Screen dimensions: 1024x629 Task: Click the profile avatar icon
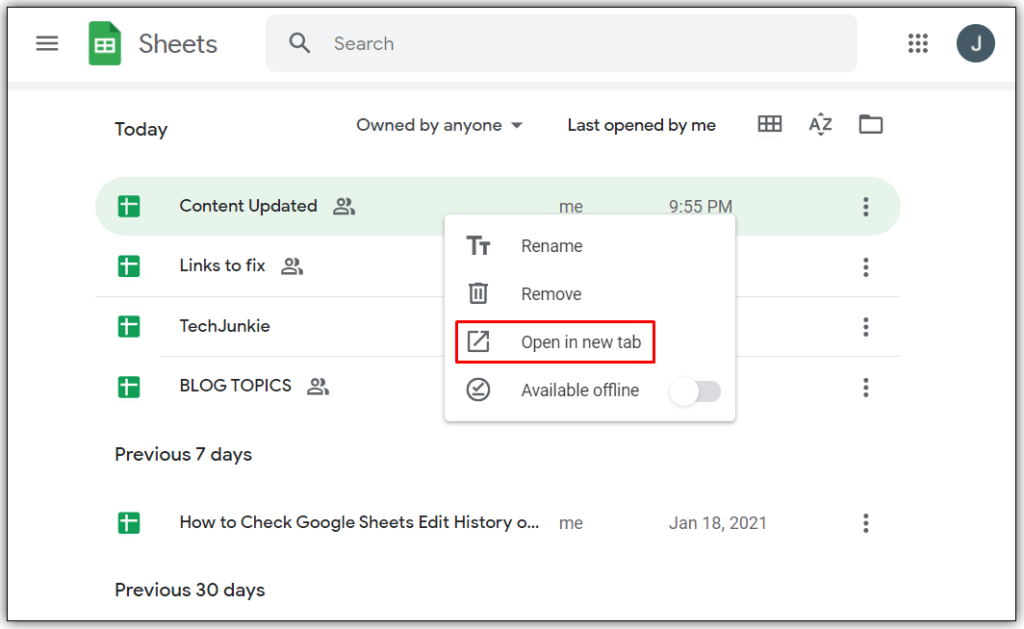(x=975, y=43)
